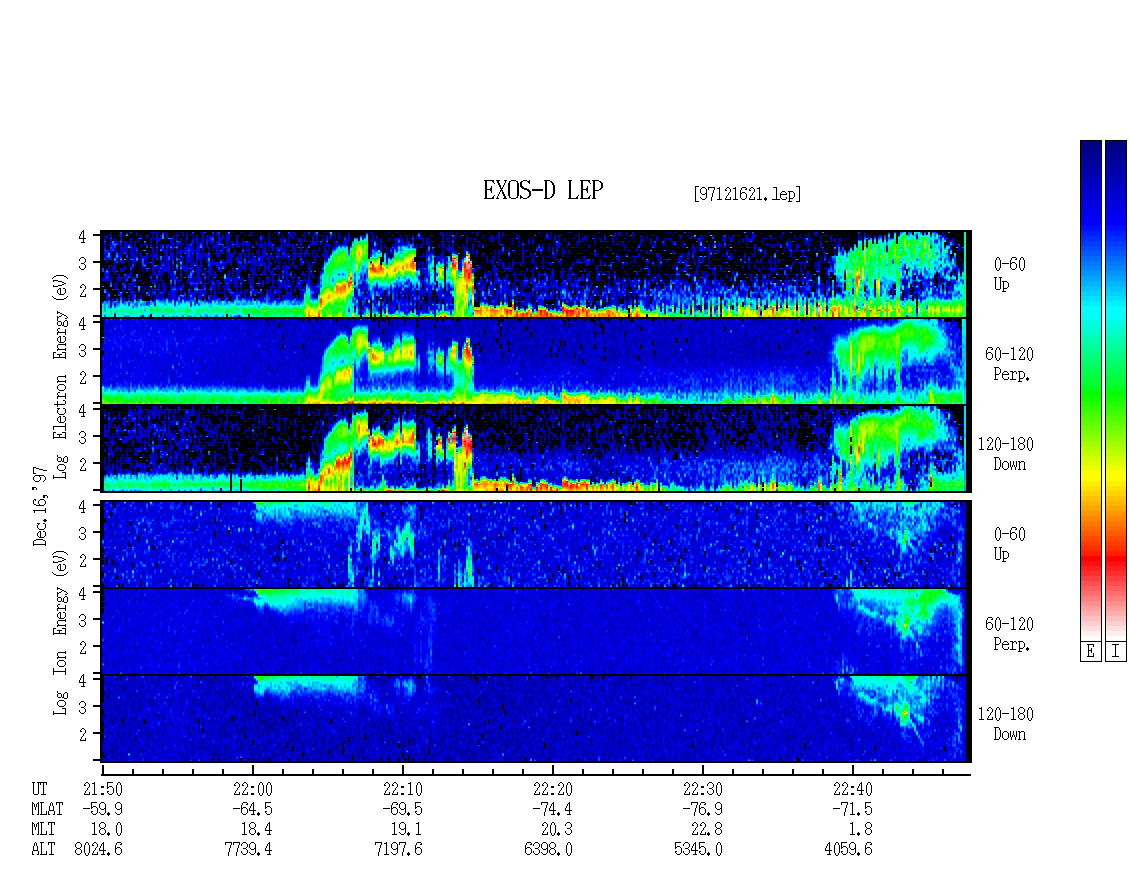Click the 22:20 UT time label
Screen dimensions: 1130x875
tap(553, 789)
